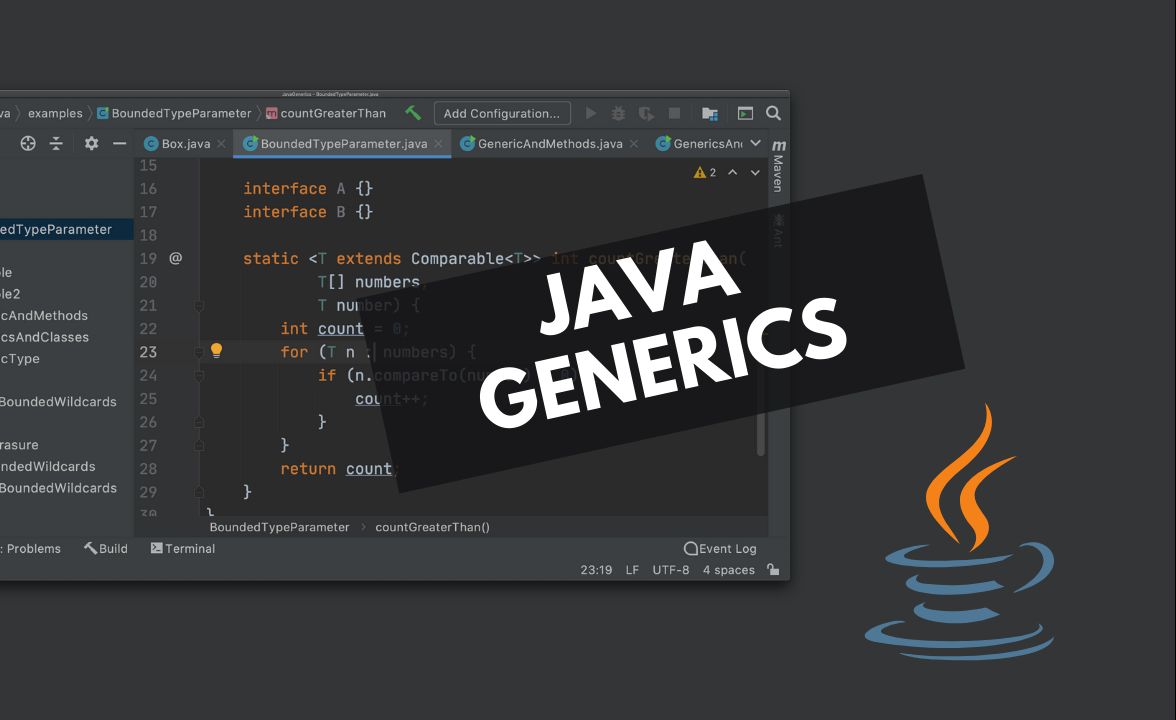Select the highlighted edTypeParameter tree item
1176x720 pixels.
click(x=67, y=230)
